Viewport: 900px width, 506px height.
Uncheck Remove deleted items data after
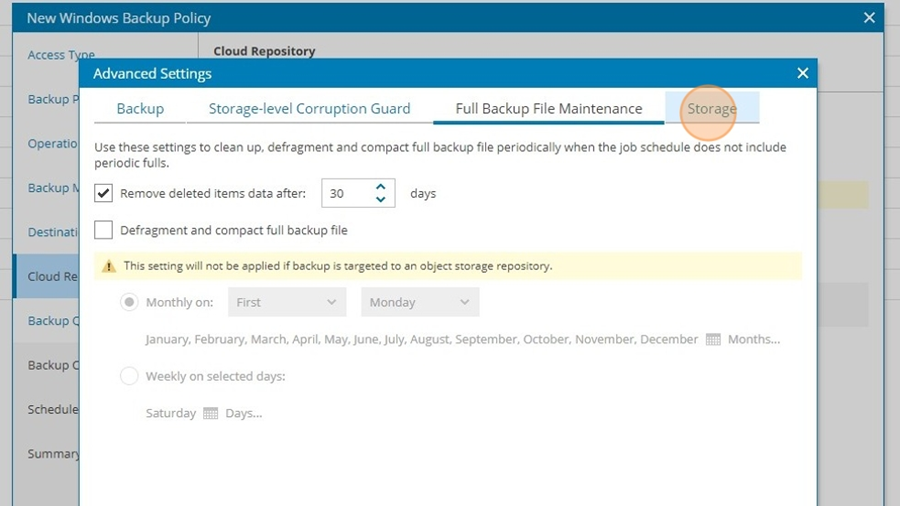click(103, 193)
